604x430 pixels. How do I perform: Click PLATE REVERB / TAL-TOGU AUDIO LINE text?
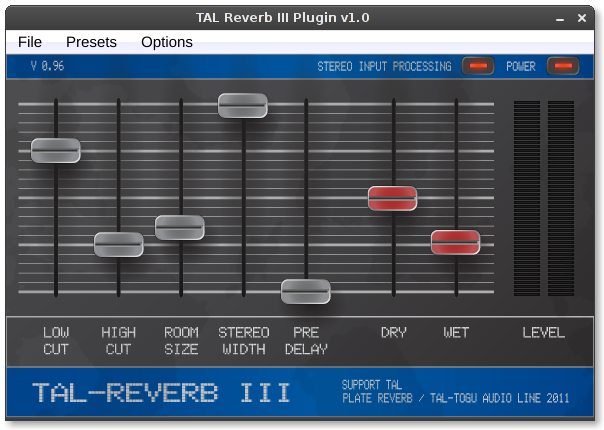point(456,398)
